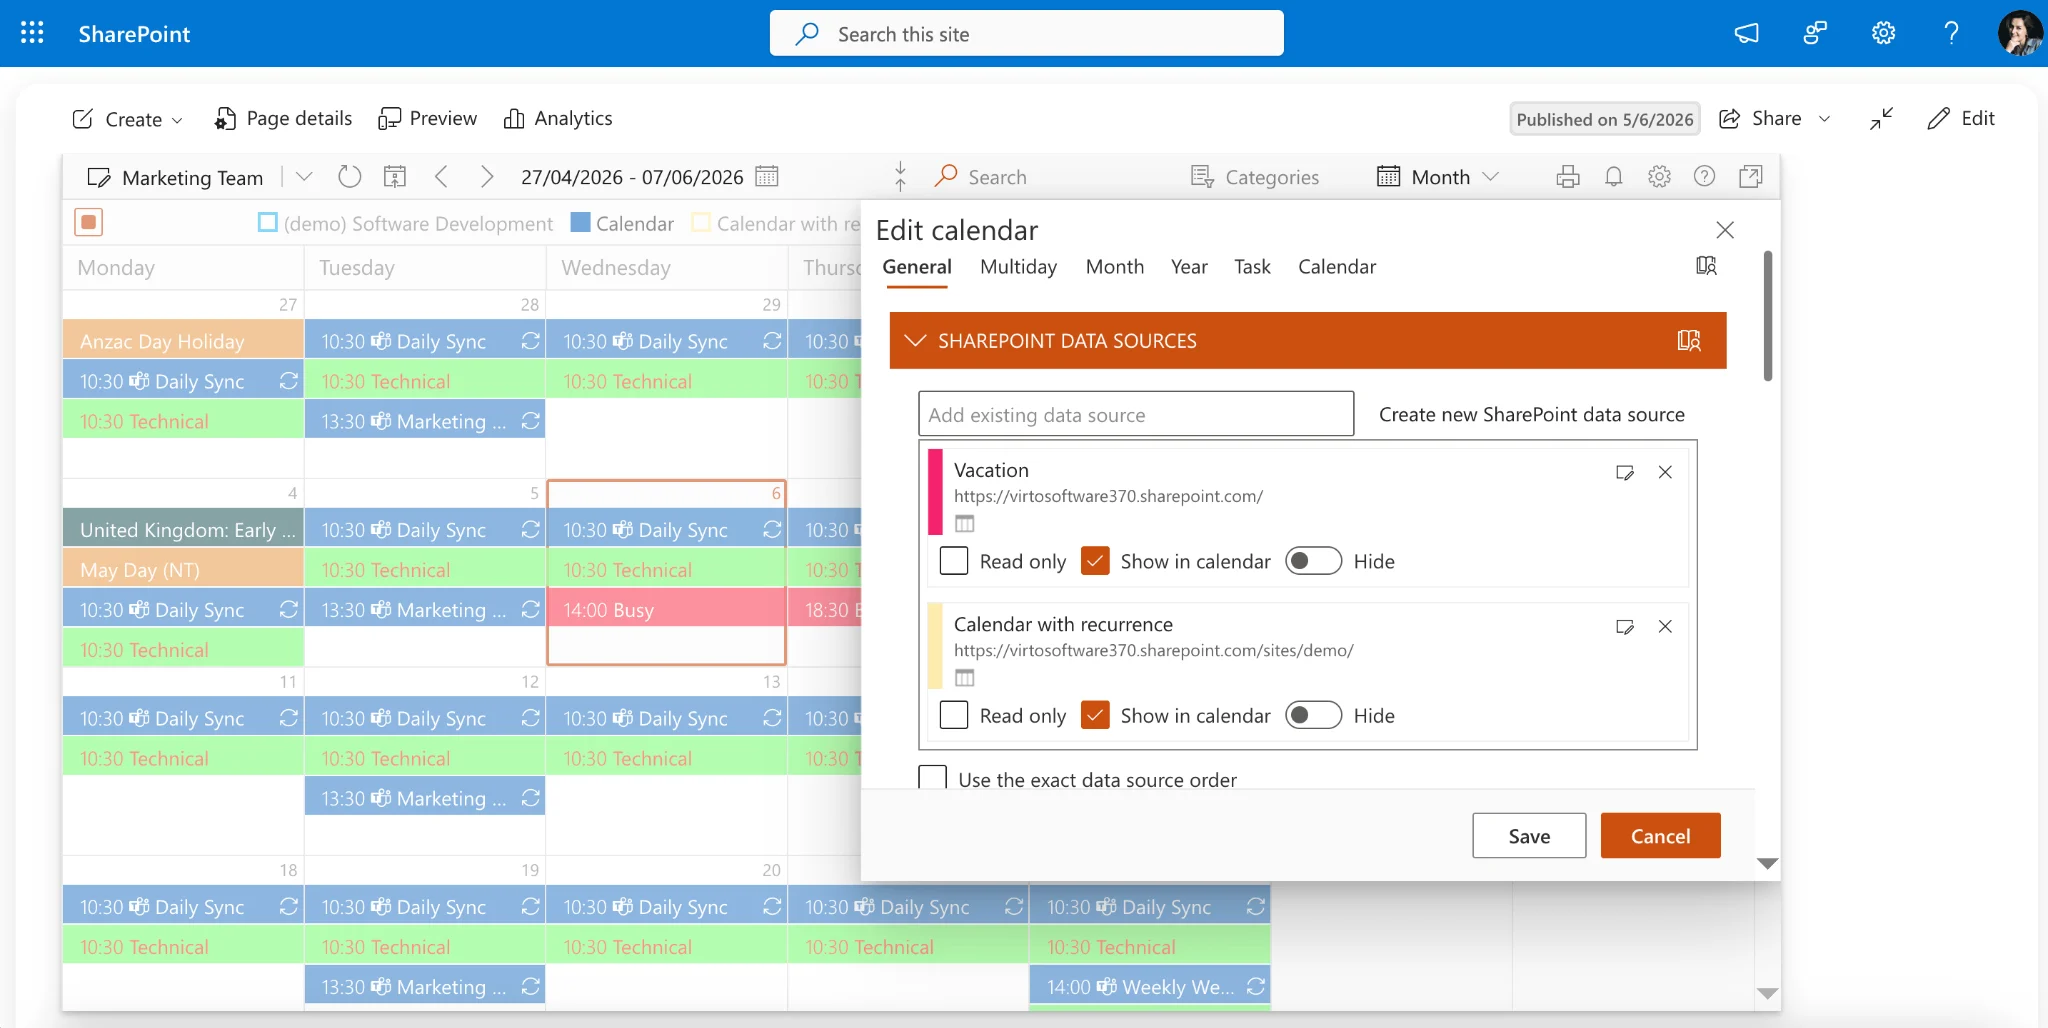Open calendar in new window icon
This screenshot has width=2048, height=1028.
click(1750, 177)
